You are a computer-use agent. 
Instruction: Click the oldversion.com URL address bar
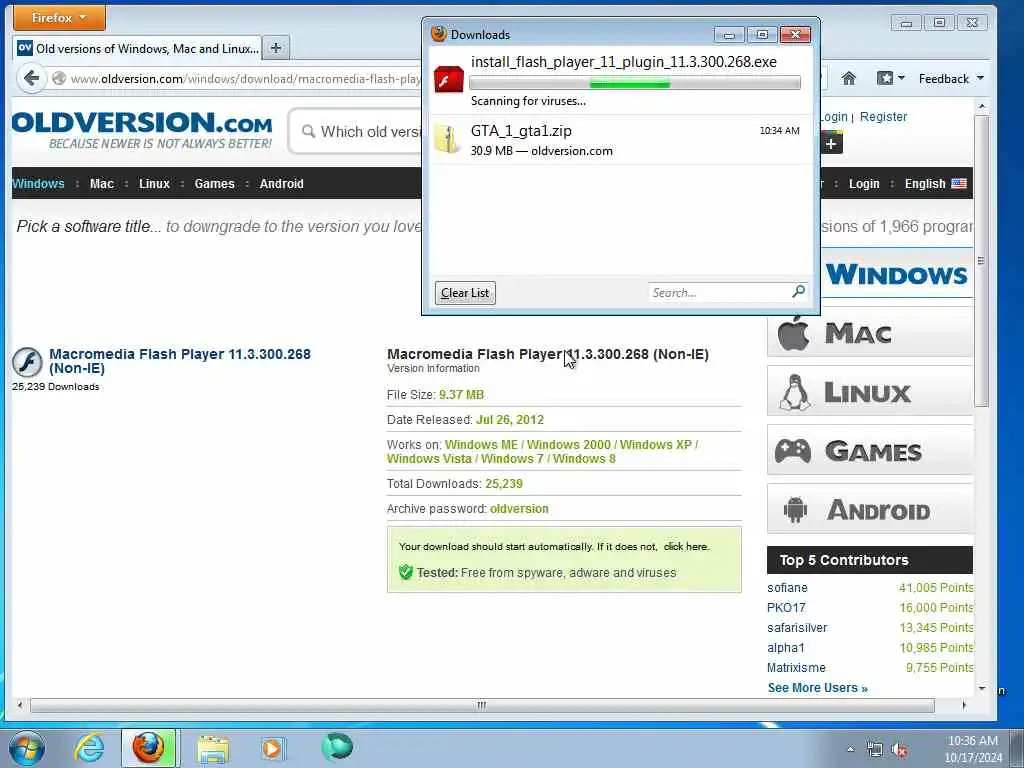[246, 78]
